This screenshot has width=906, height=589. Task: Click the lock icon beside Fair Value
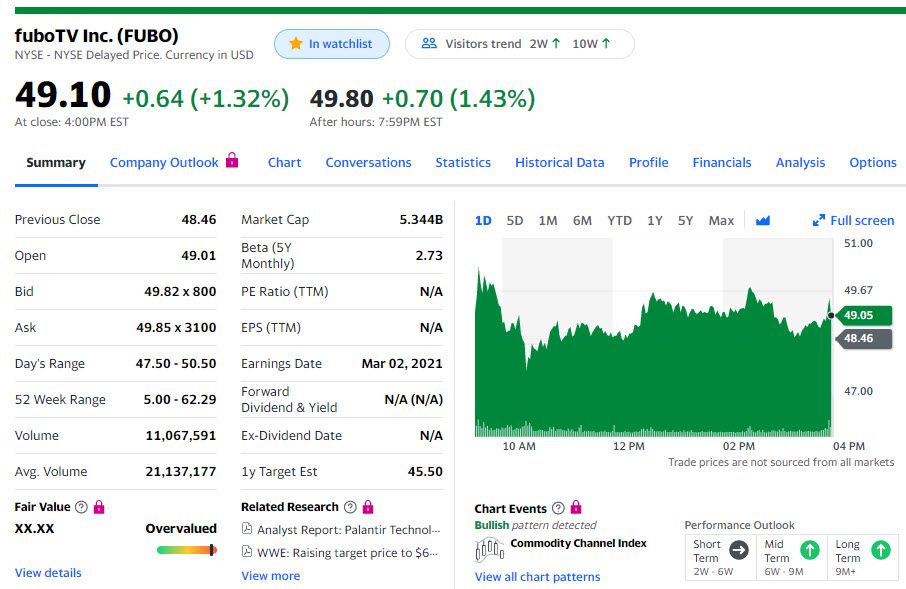click(x=99, y=507)
